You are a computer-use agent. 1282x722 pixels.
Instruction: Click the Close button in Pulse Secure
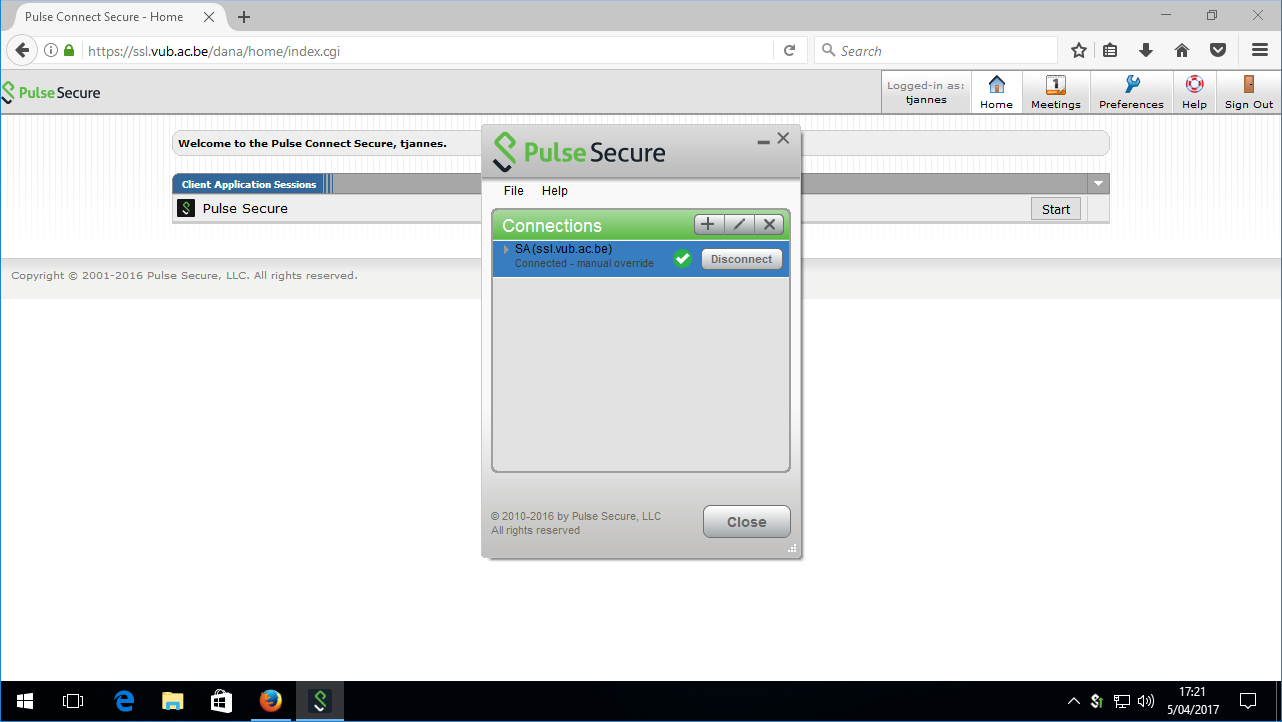[747, 522]
